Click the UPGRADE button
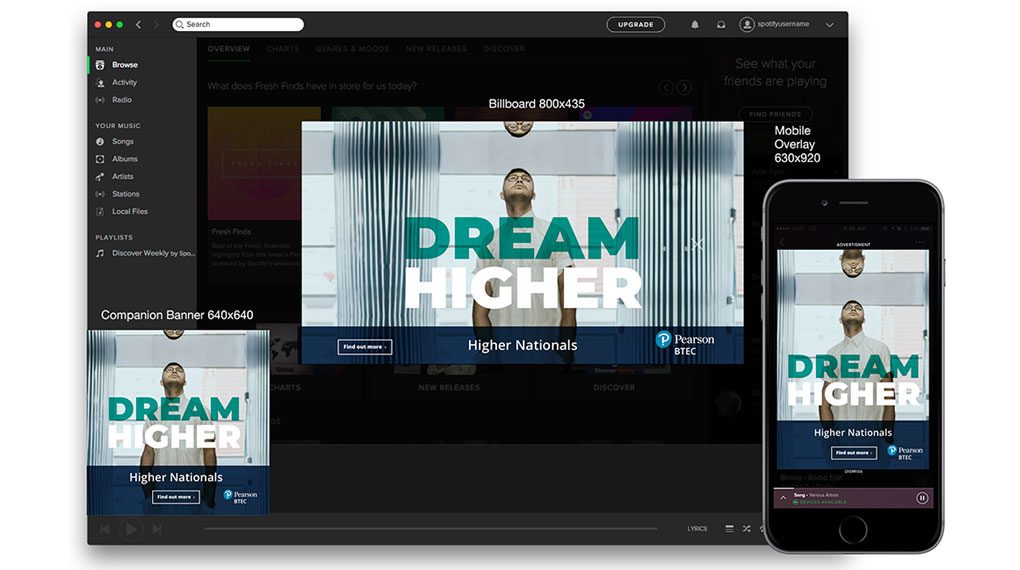This screenshot has height=570, width=1020. pyautogui.click(x=636, y=25)
